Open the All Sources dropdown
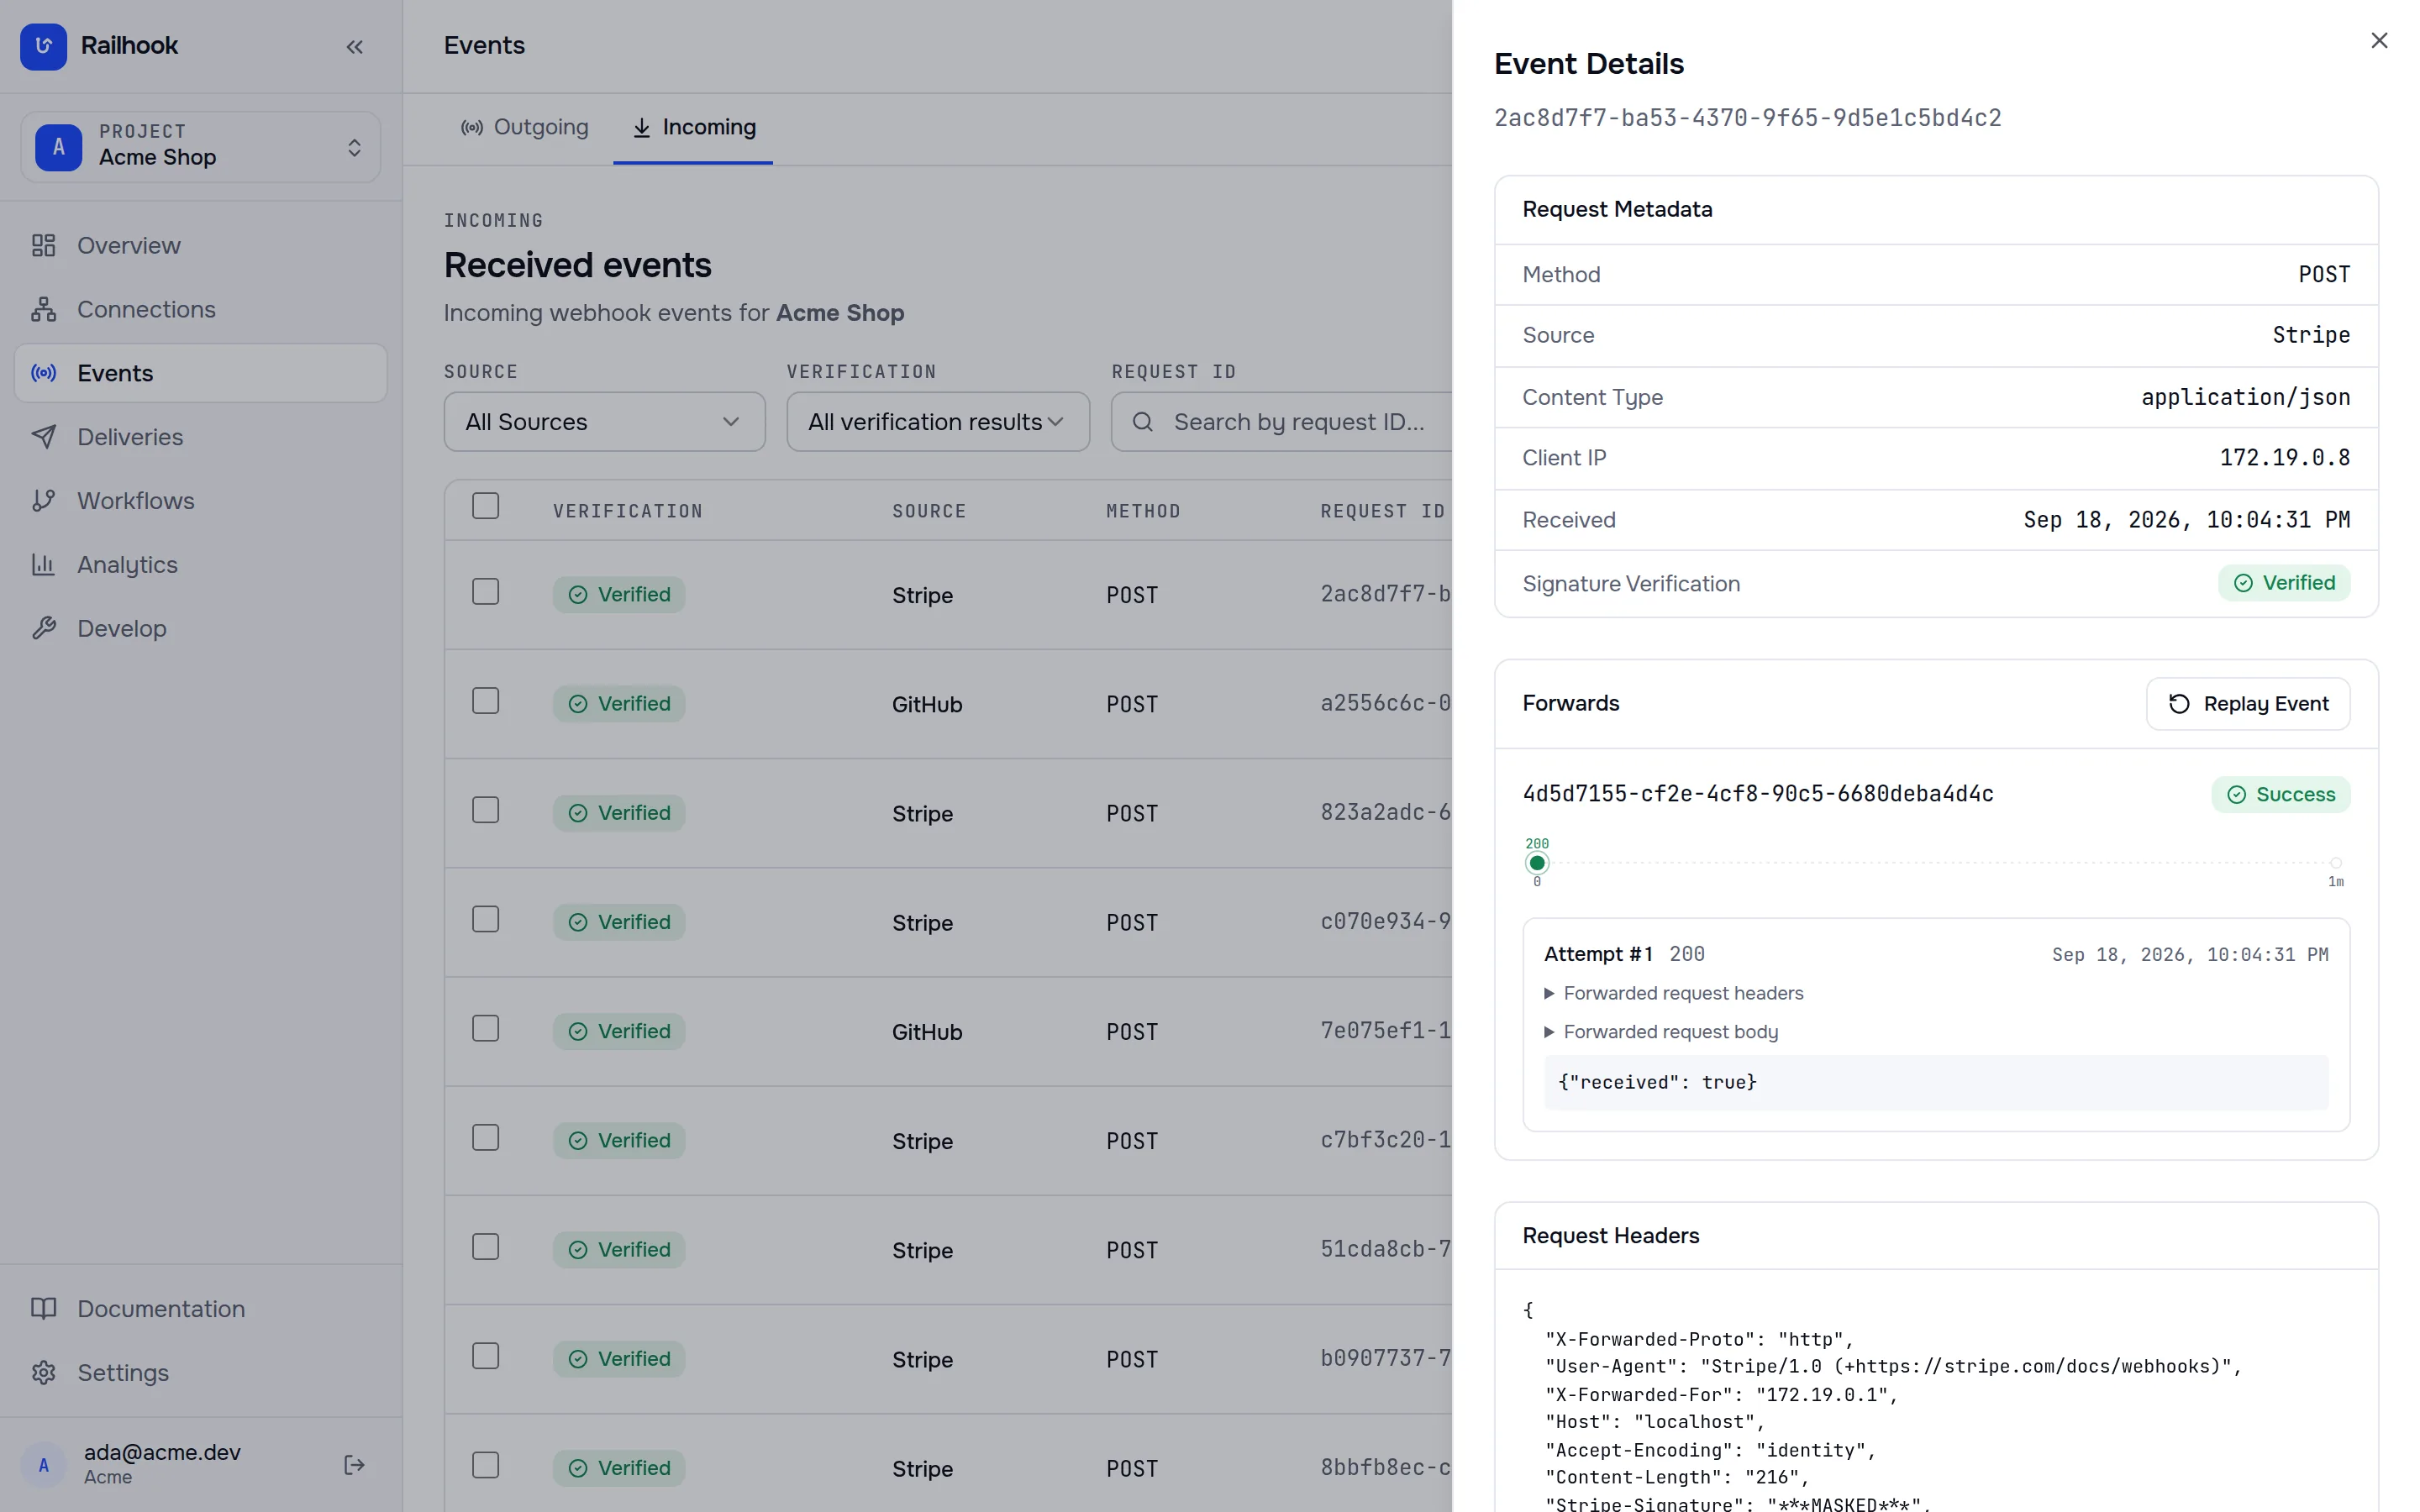Image resolution: width=2420 pixels, height=1512 pixels. point(604,422)
